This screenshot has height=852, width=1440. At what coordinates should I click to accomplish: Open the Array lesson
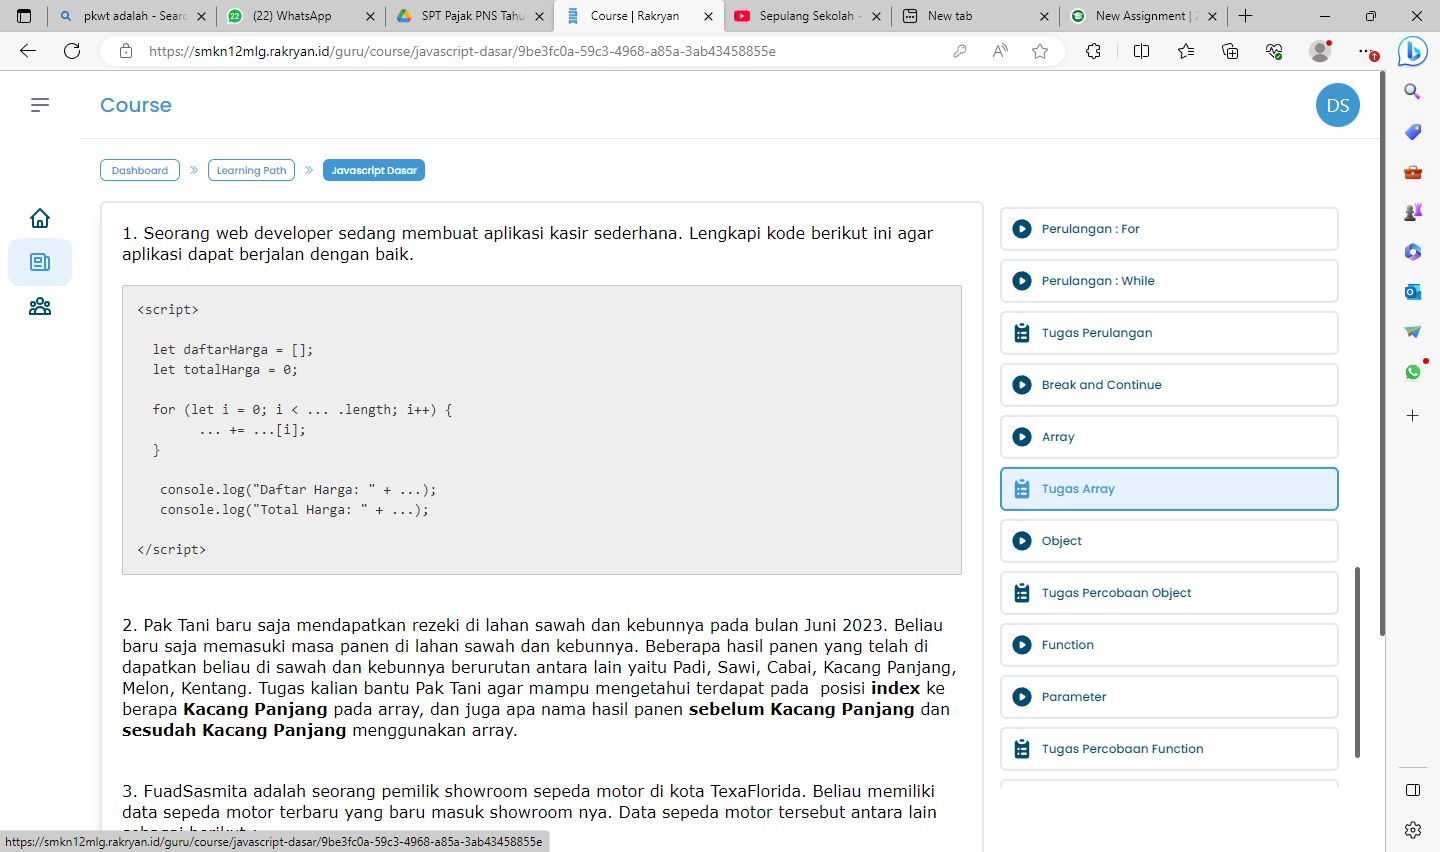pos(1169,437)
